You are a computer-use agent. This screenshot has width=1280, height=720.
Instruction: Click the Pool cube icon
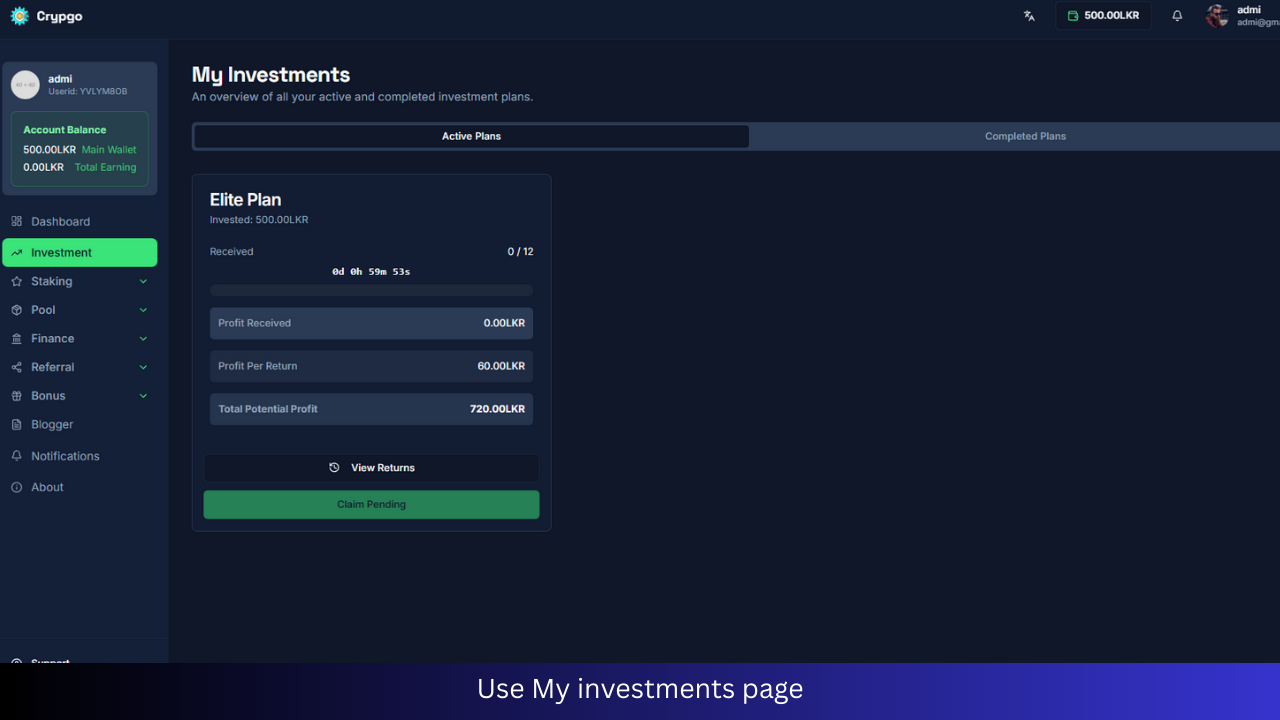[x=15, y=310]
